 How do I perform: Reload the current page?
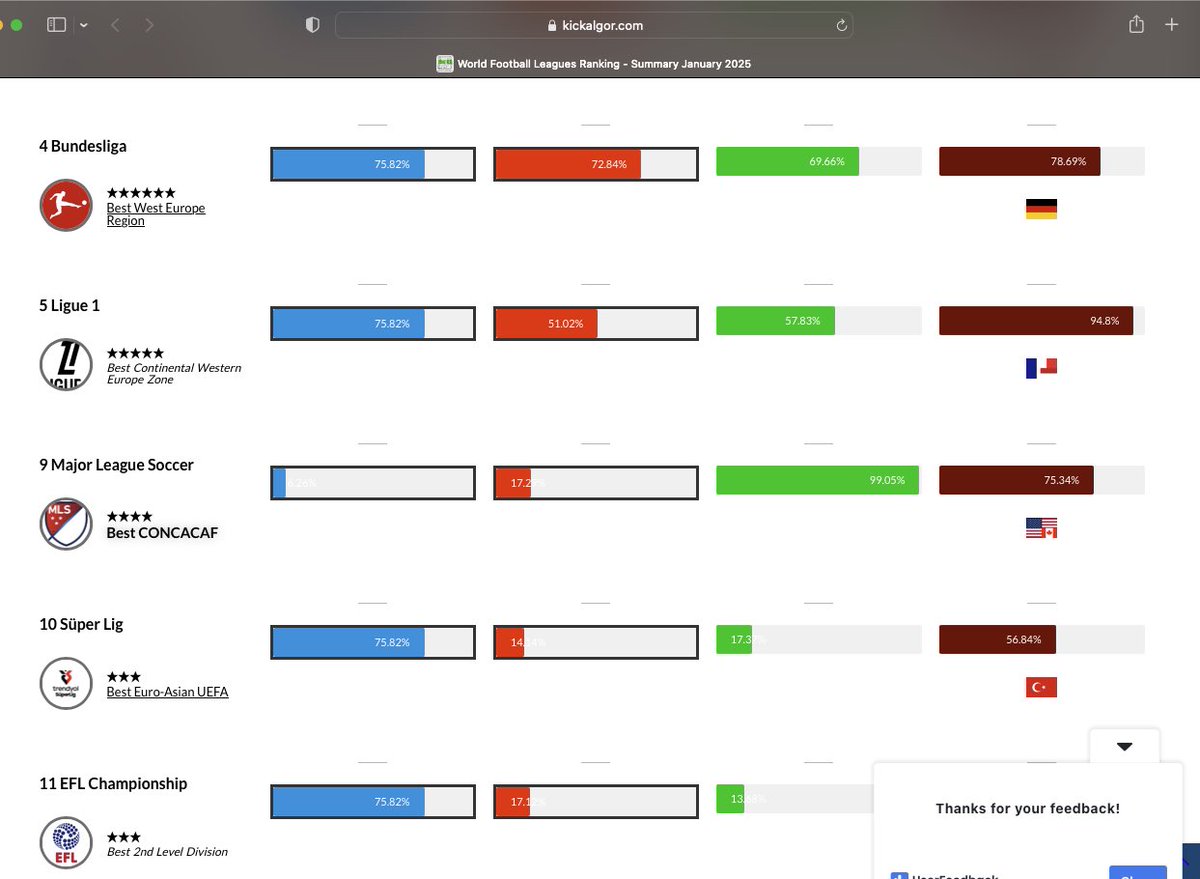click(x=841, y=25)
